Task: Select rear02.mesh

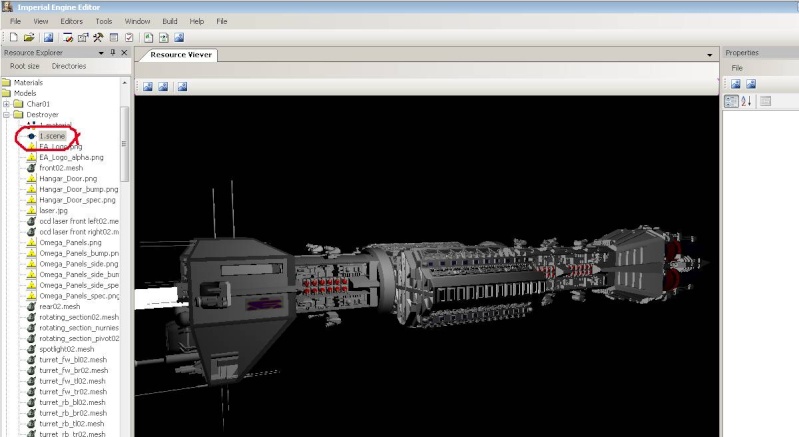Action: (60, 307)
